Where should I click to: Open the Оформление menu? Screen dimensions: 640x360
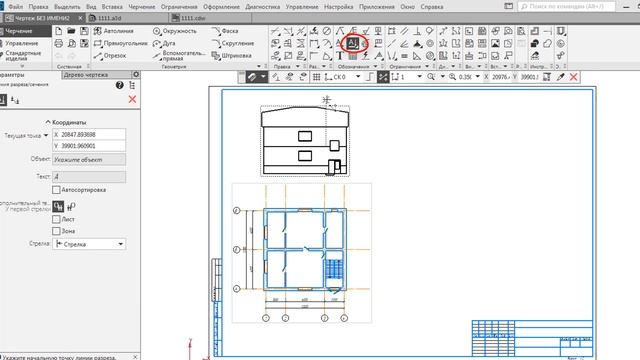(221, 7)
